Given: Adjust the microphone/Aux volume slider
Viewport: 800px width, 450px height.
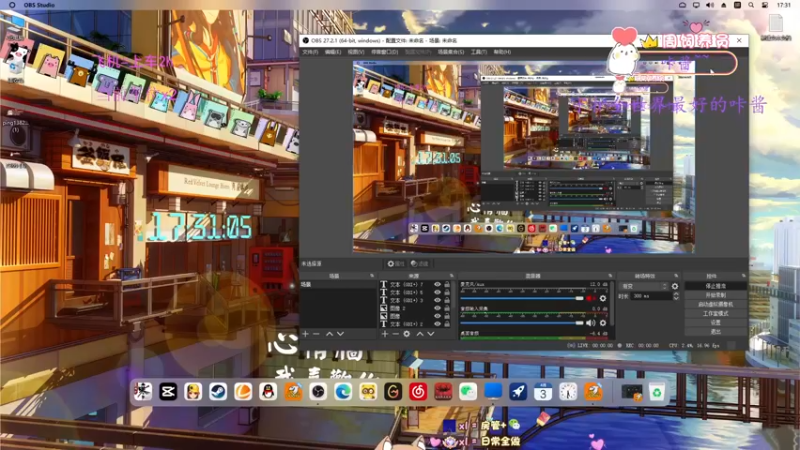Looking at the screenshot, I should click(x=521, y=298).
